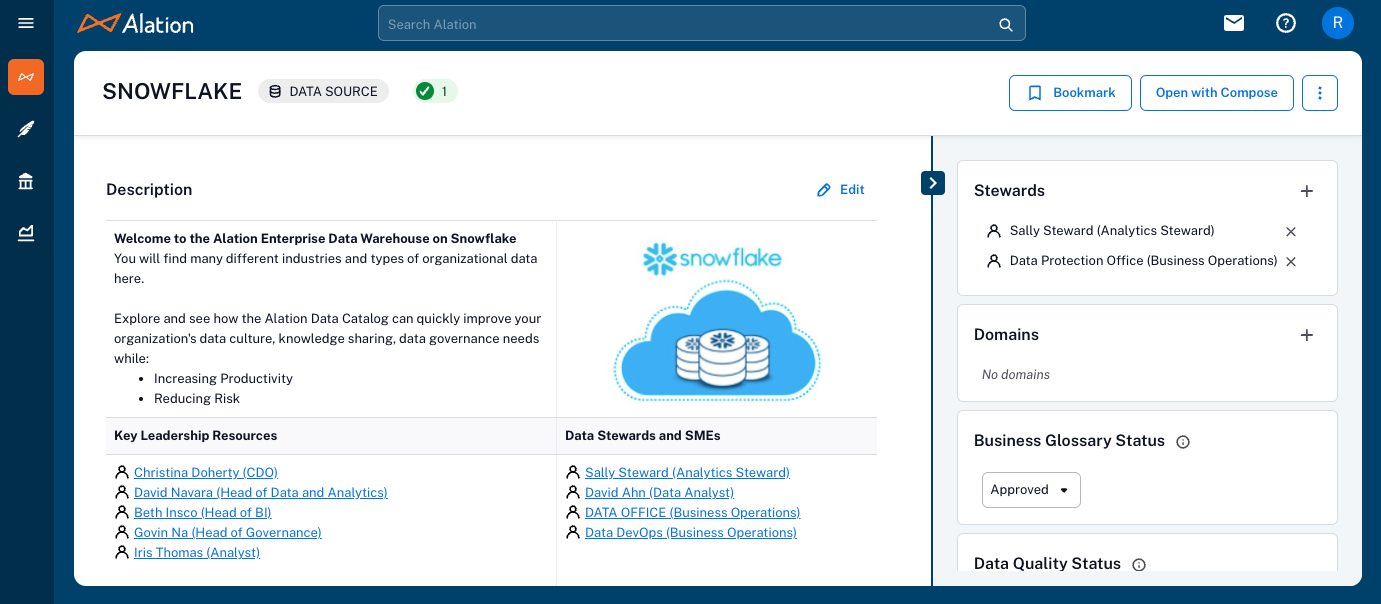Remove Data Protection Office from Stewards

click(x=1290, y=262)
